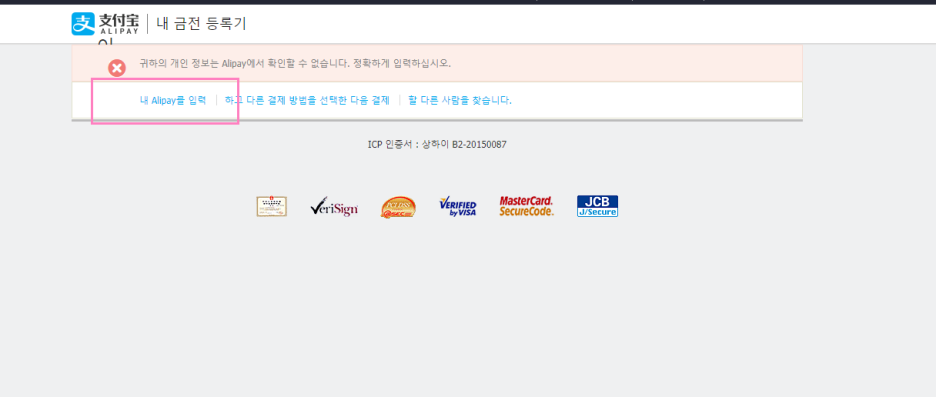Click the '내 금전 등록기' header title
Viewport: 936px width, 397px height.
[201, 24]
